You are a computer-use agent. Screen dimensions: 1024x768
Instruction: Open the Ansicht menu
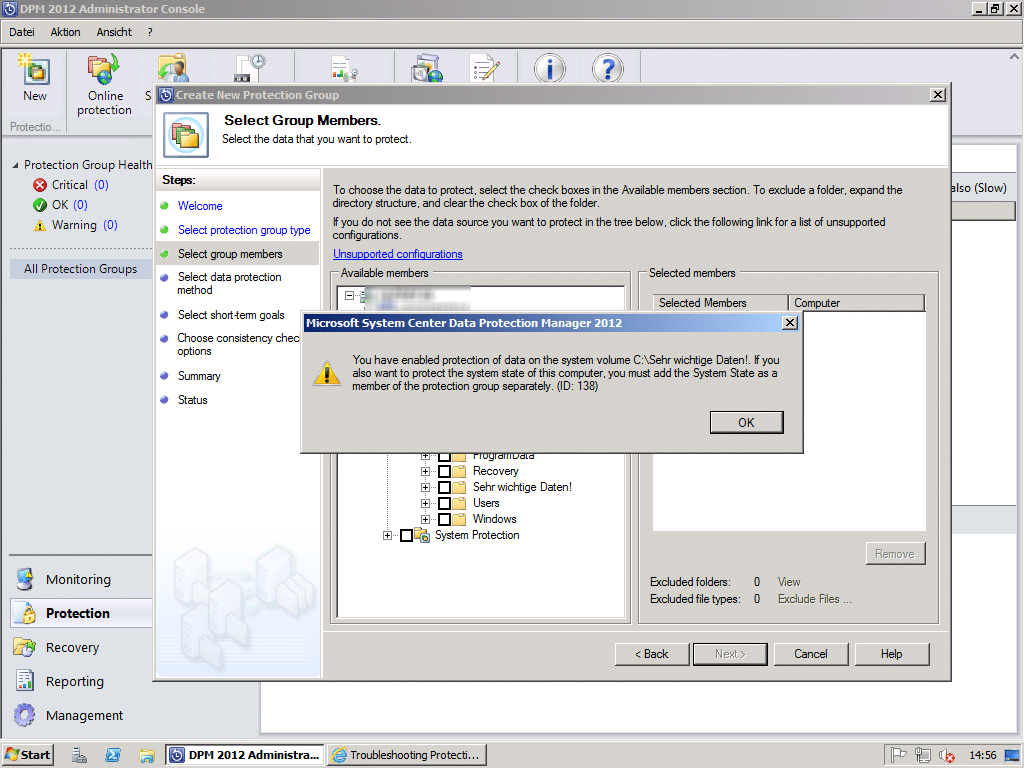click(x=114, y=32)
